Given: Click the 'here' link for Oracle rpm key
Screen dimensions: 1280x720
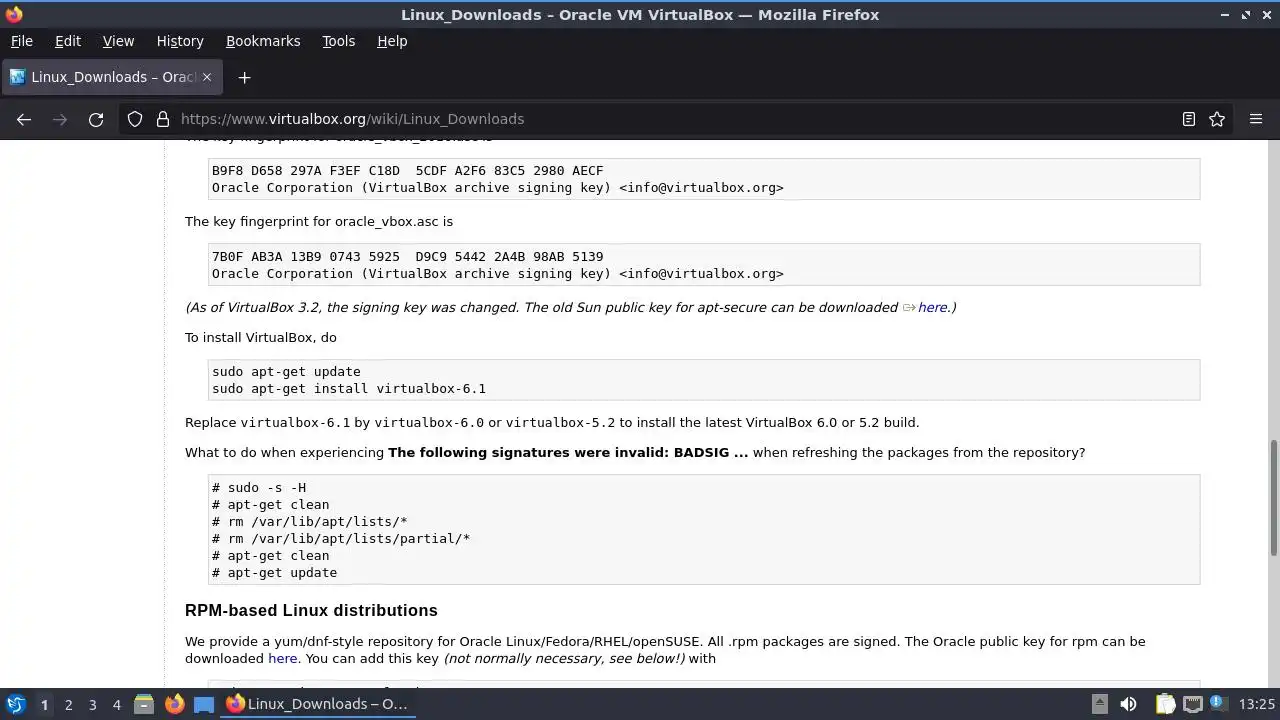Looking at the screenshot, I should point(282,658).
